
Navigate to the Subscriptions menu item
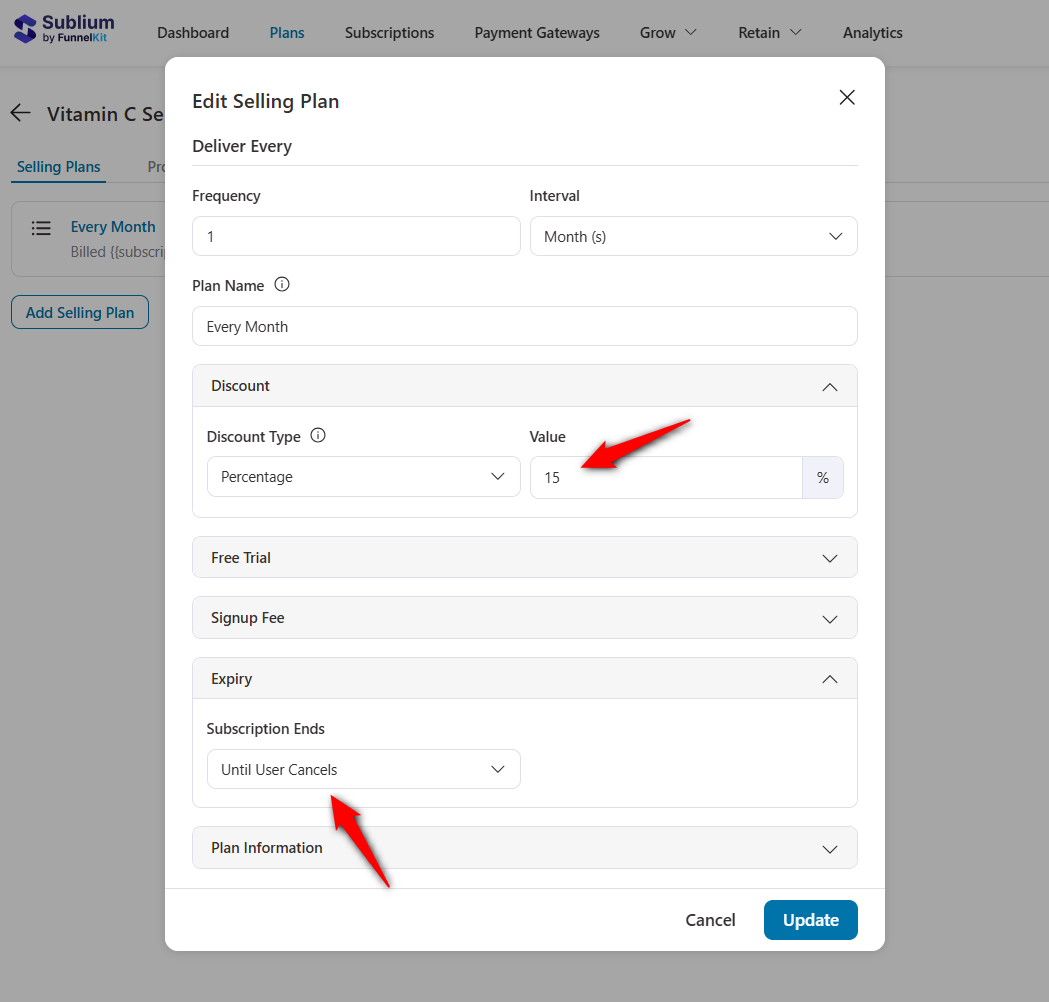pyautogui.click(x=389, y=32)
